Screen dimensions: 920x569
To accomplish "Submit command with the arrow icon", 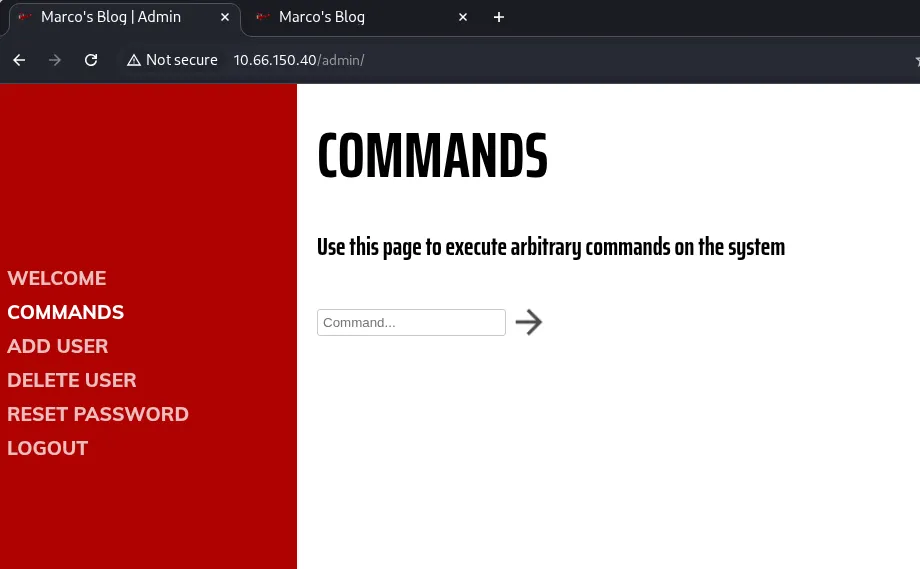I will (x=529, y=322).
